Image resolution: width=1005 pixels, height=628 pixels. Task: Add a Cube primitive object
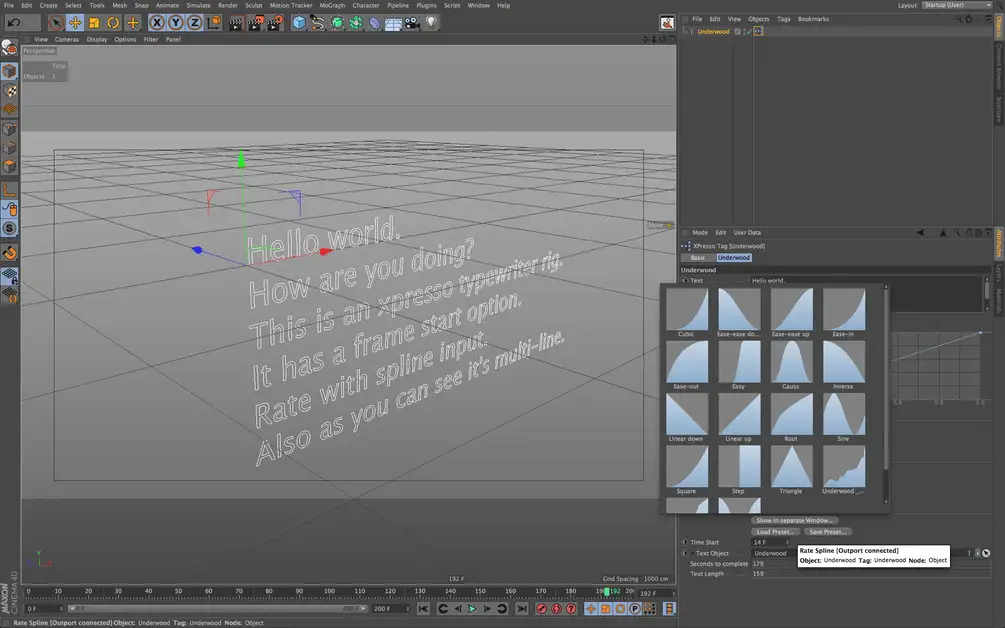(x=299, y=23)
